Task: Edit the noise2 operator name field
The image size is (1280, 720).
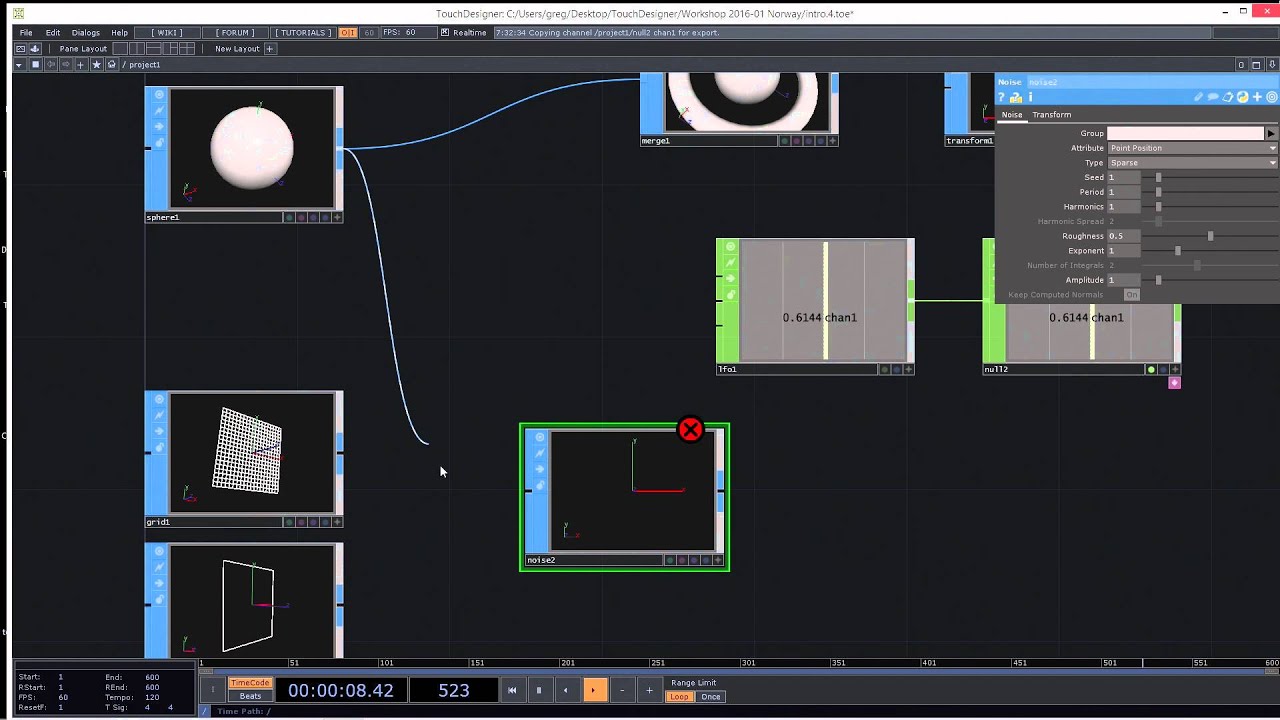Action: [1150, 82]
